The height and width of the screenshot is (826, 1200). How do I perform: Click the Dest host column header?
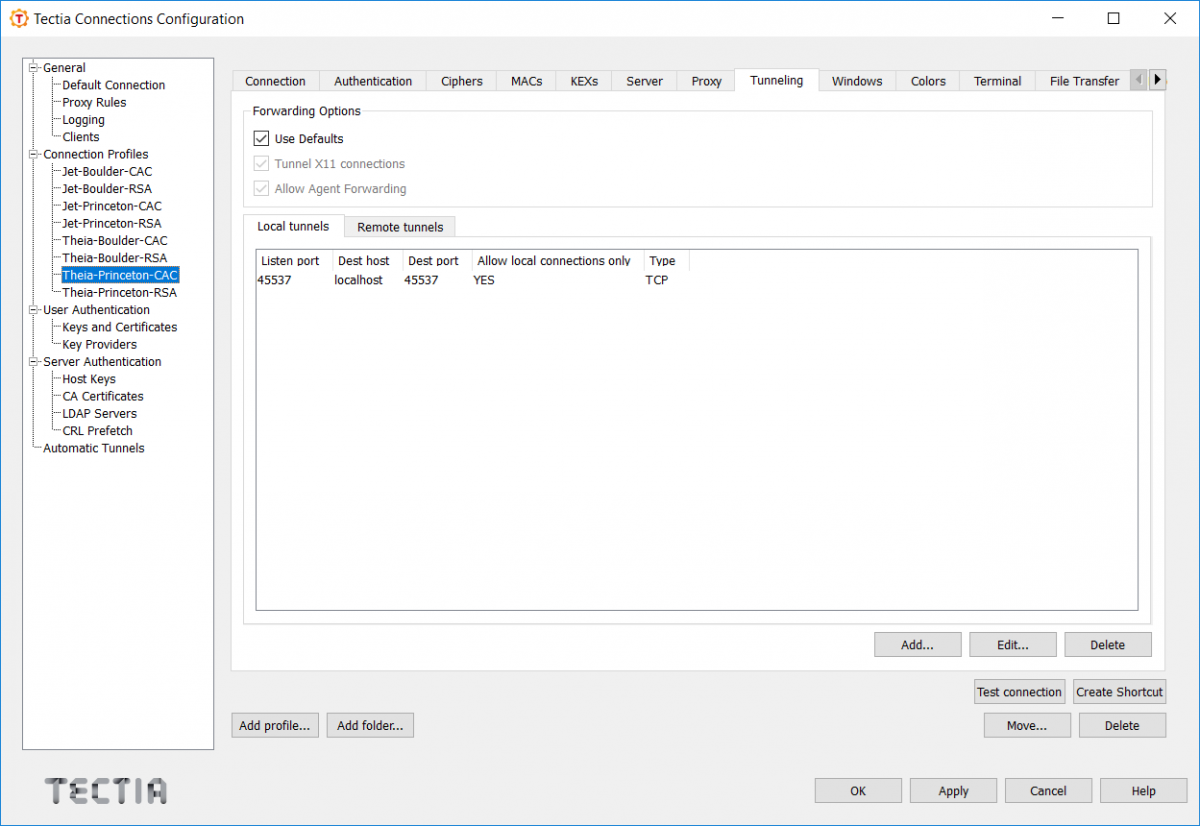click(x=367, y=261)
